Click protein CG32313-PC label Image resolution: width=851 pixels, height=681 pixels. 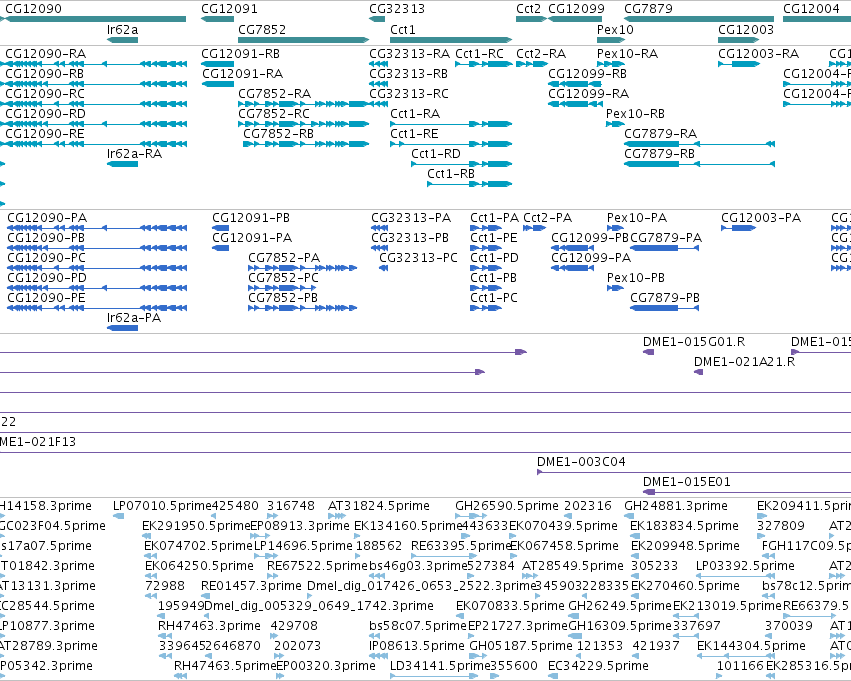click(418, 258)
